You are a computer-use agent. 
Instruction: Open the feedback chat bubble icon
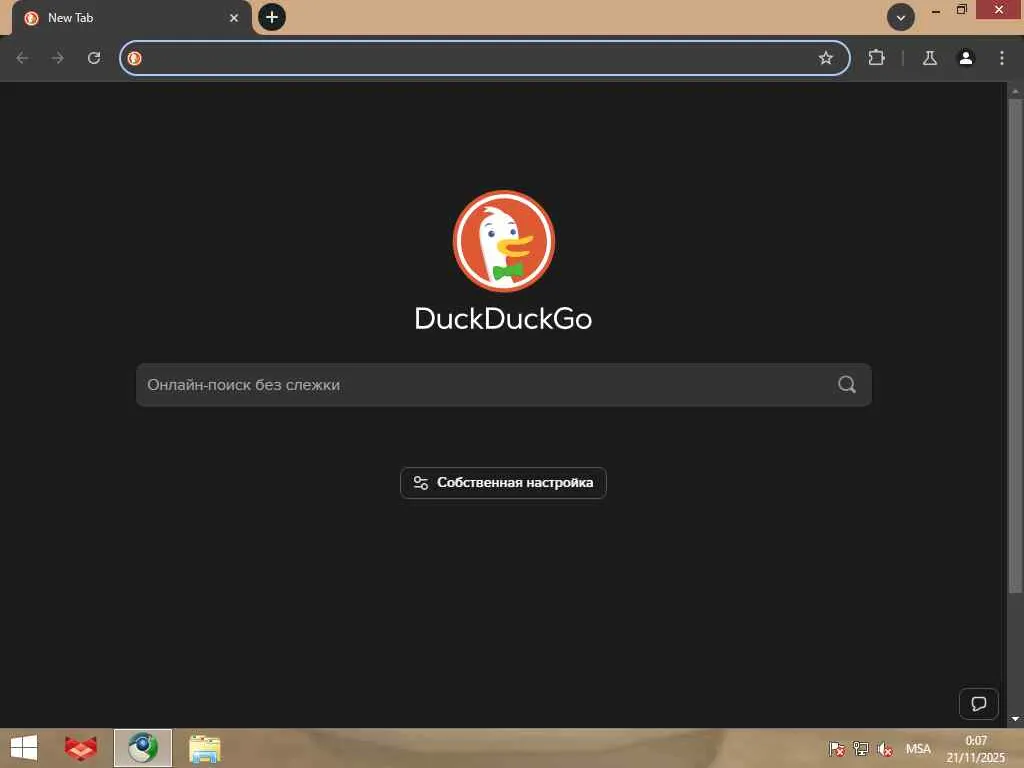978,704
